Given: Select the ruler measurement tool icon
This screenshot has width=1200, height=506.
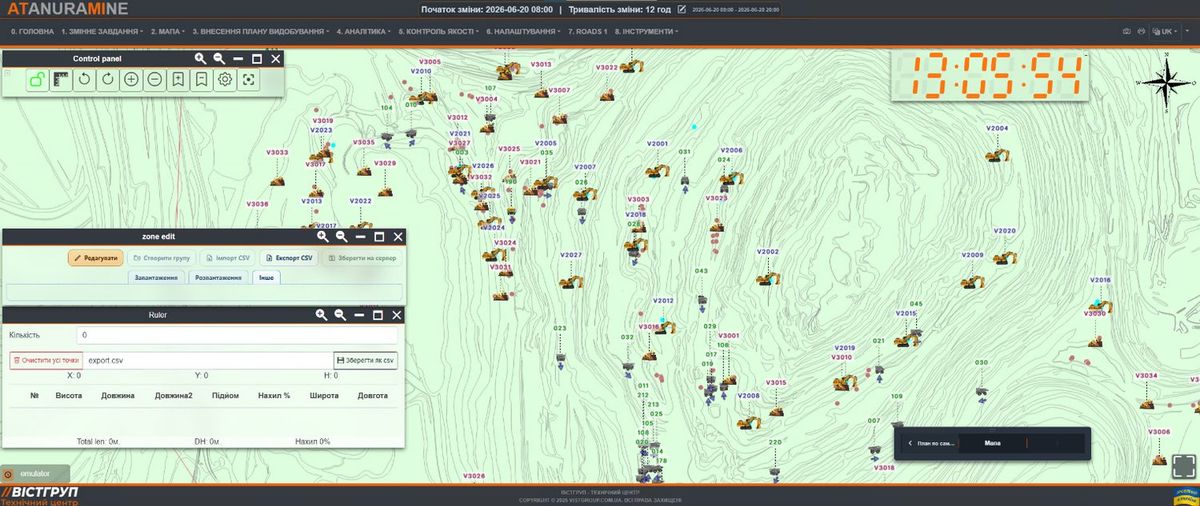Looking at the screenshot, I should 60,79.
